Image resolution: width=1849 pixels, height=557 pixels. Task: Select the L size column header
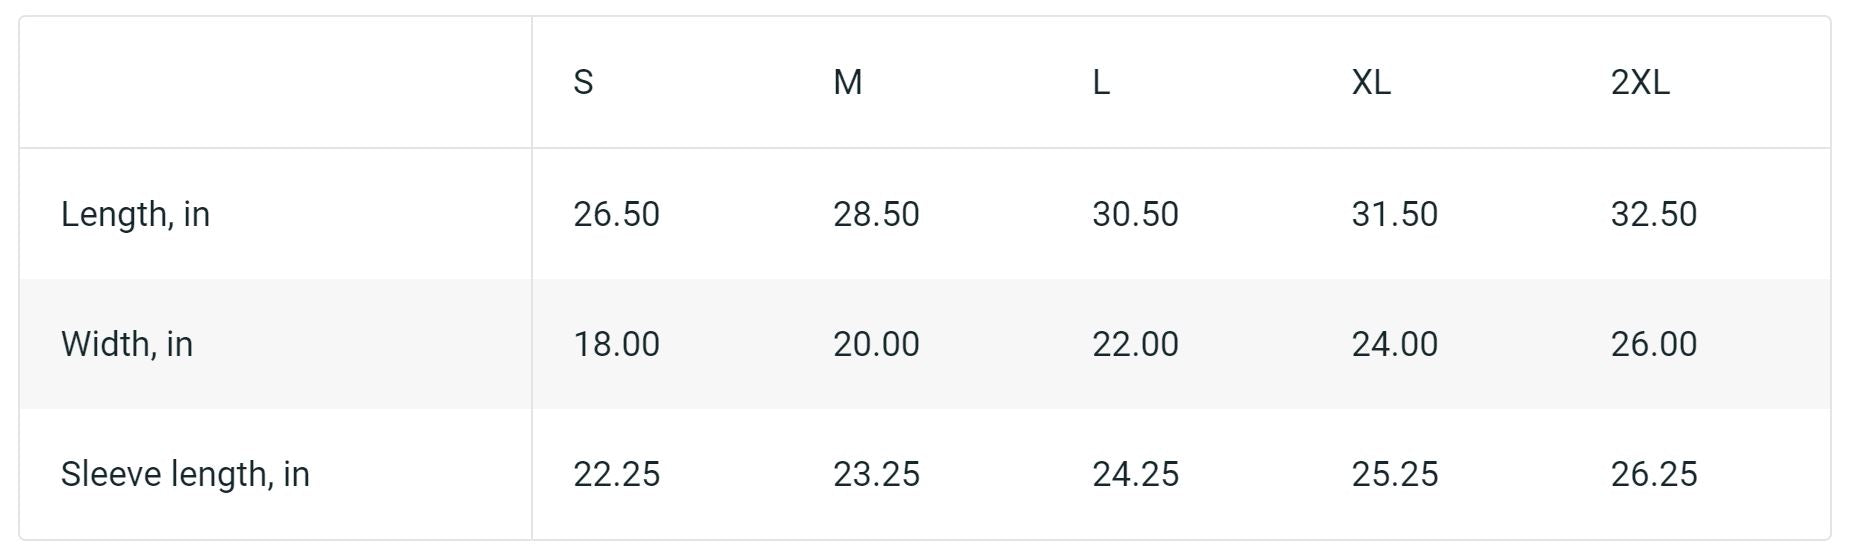(1100, 82)
